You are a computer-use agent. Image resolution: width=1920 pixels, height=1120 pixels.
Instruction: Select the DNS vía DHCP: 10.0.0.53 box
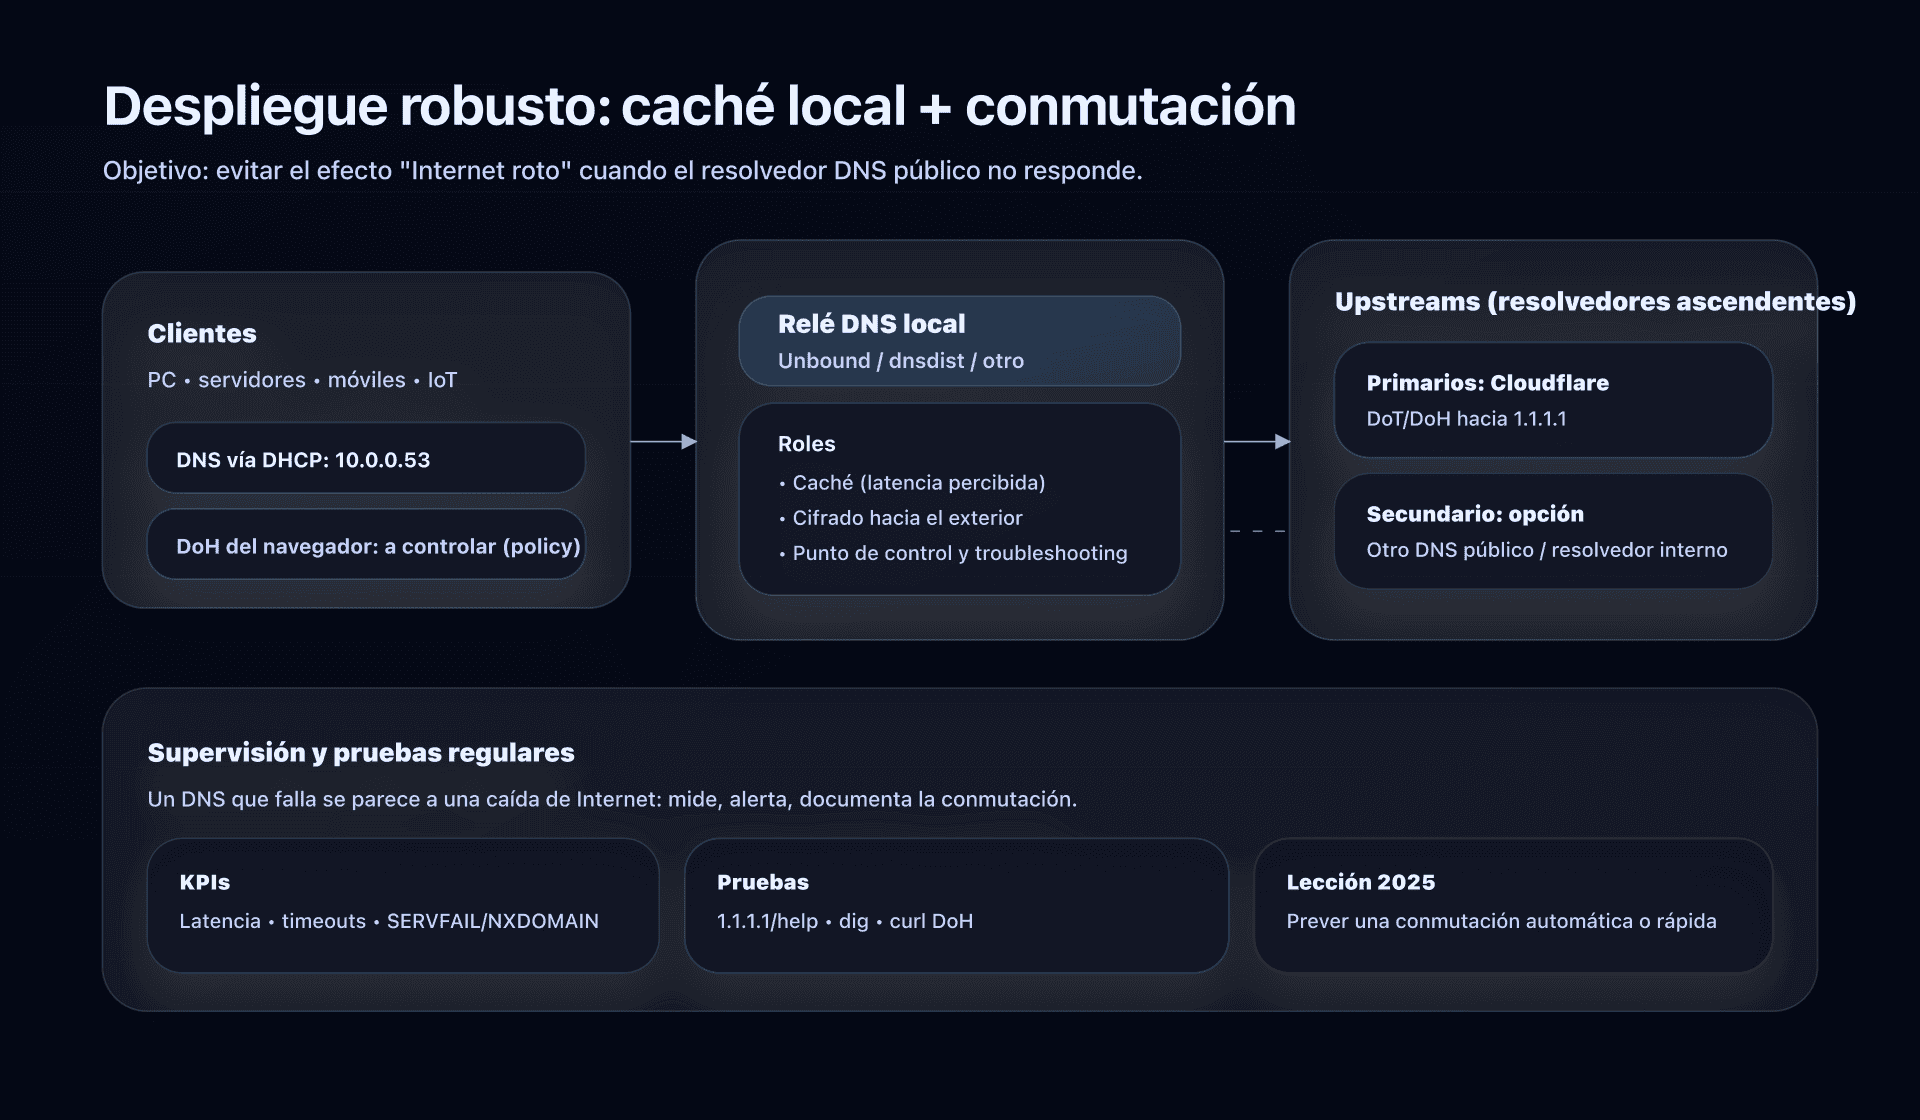[x=365, y=458]
